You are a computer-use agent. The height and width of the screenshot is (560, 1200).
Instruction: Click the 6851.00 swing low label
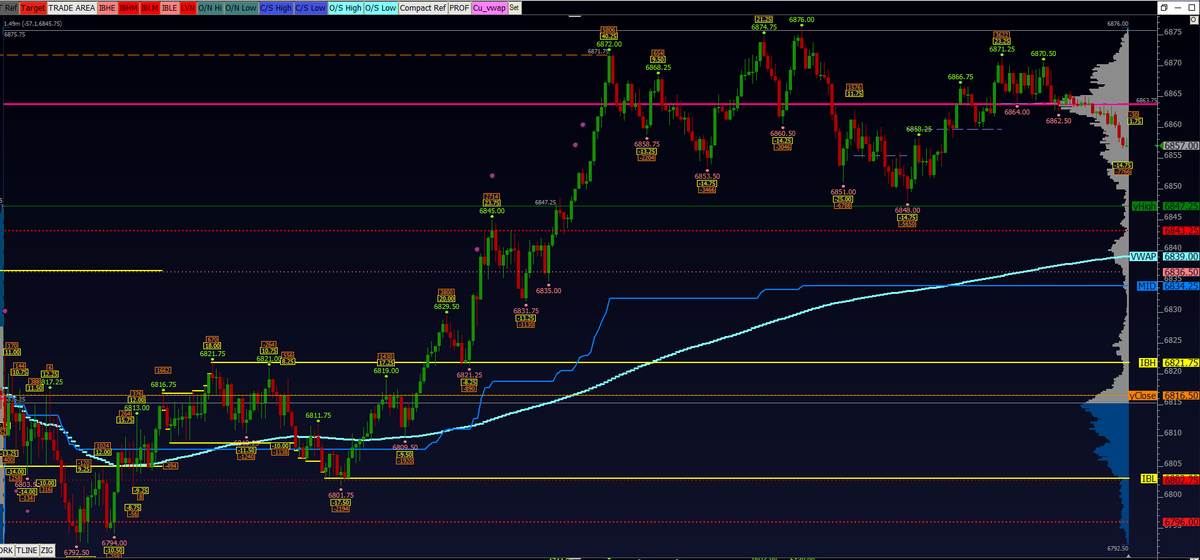pyautogui.click(x=843, y=192)
